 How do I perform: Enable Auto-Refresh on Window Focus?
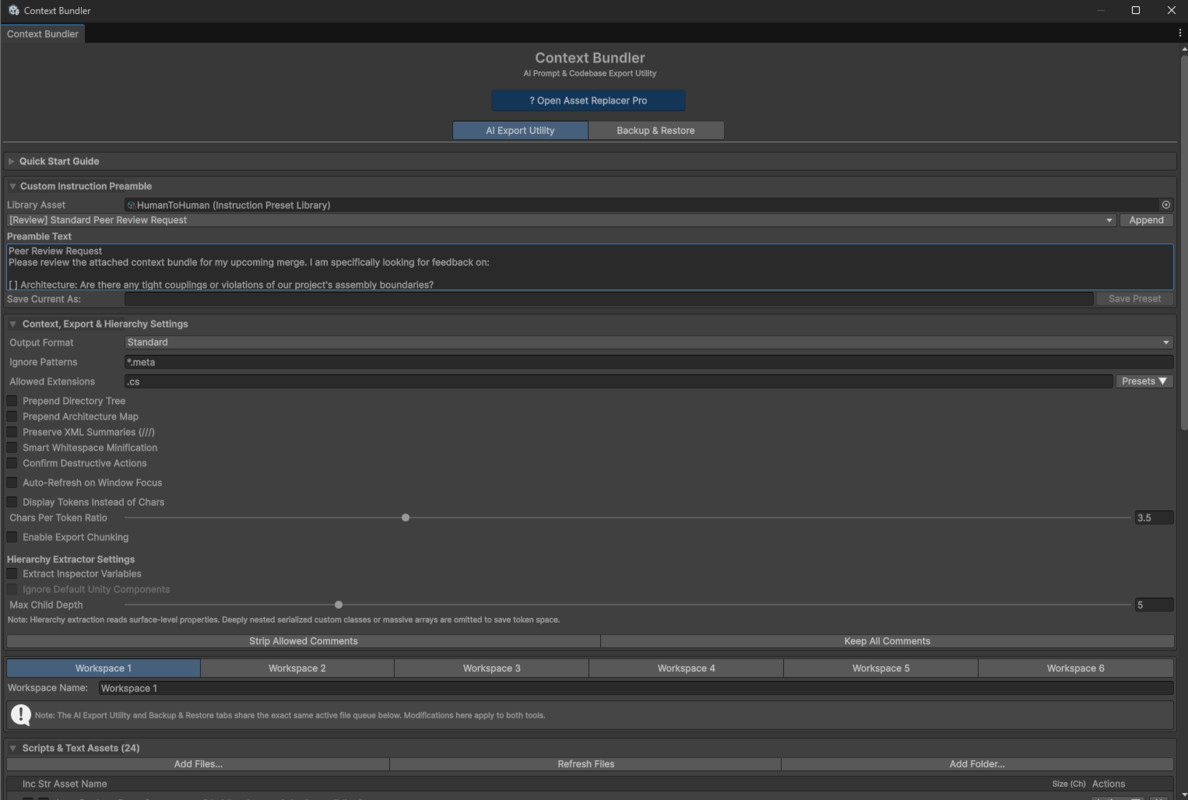pyautogui.click(x=12, y=483)
